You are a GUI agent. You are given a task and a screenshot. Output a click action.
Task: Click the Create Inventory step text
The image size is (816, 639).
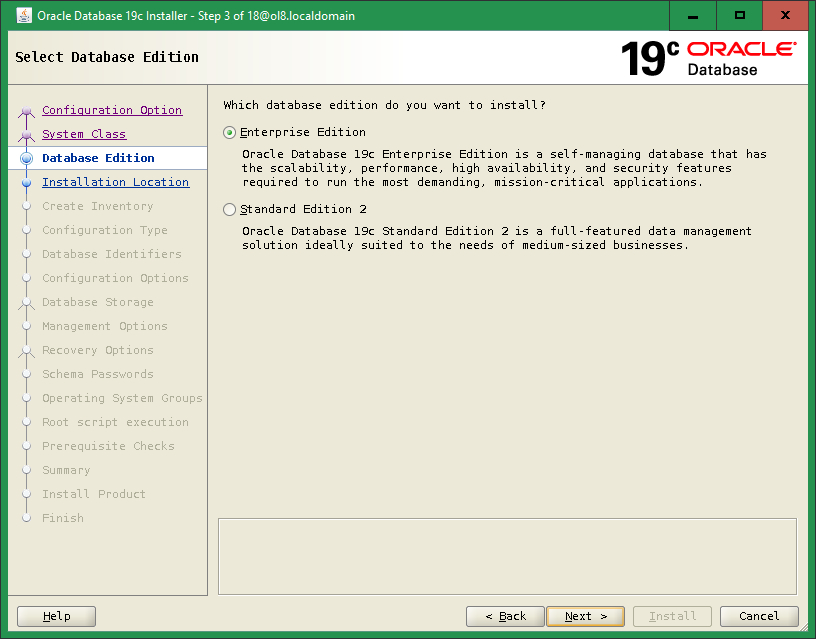pos(98,206)
